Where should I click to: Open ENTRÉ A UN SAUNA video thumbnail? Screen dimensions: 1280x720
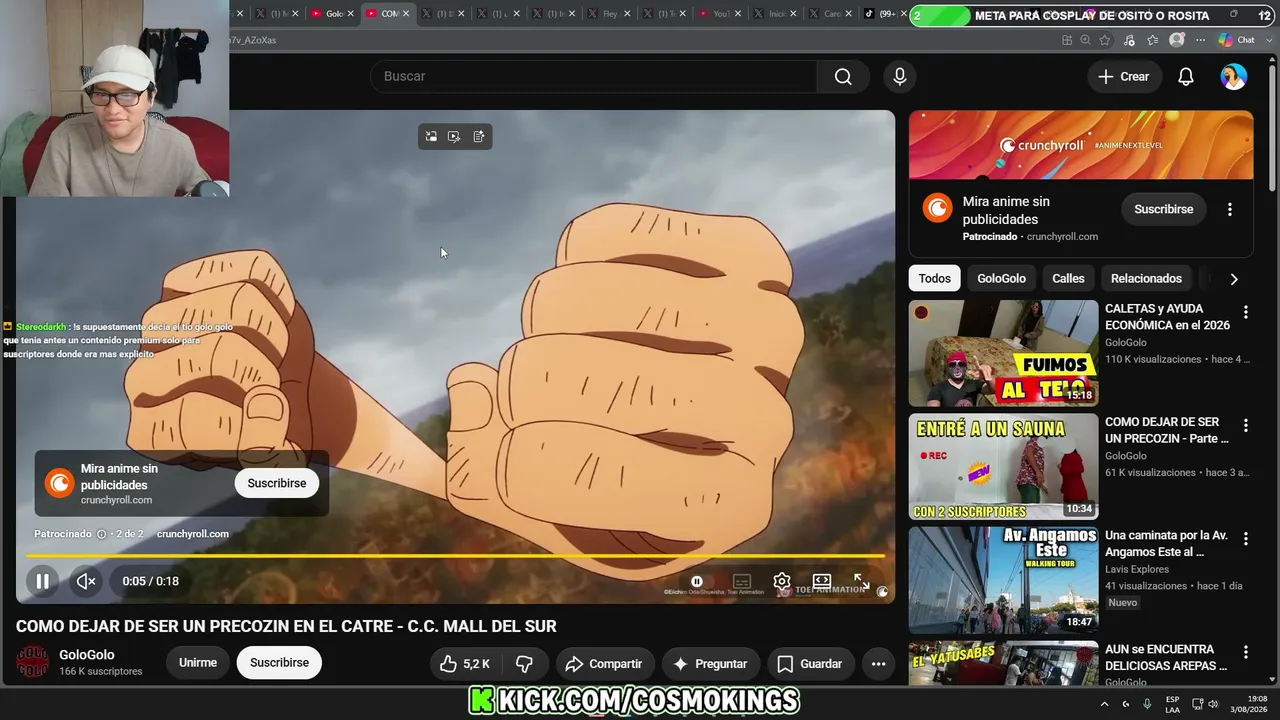pos(1003,467)
